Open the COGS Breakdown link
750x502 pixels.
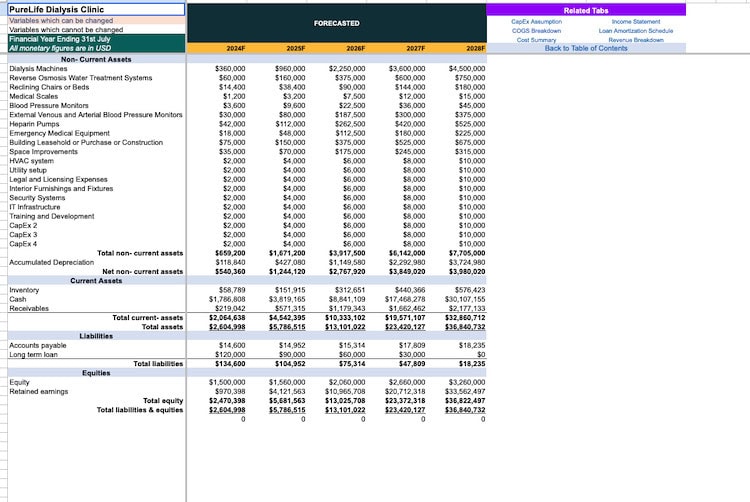536,31
